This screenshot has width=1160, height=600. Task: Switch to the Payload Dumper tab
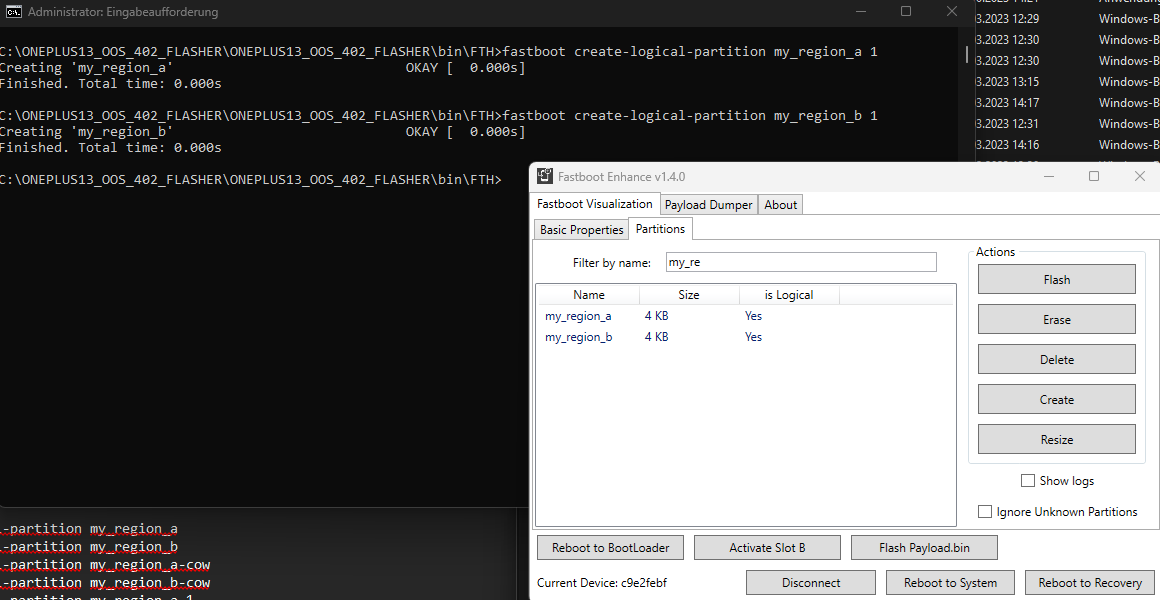pyautogui.click(x=708, y=205)
